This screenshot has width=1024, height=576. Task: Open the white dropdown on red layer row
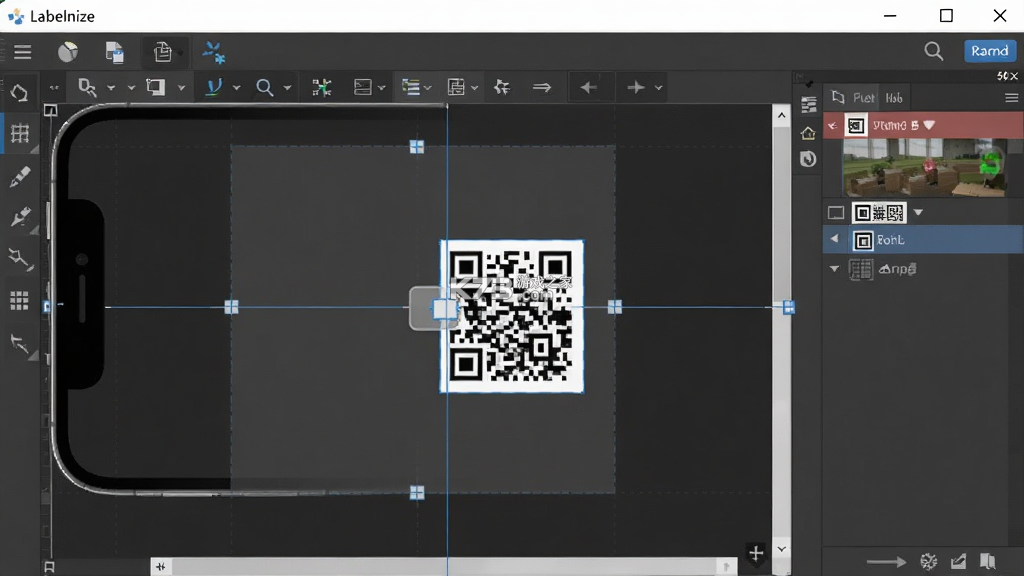tap(929, 125)
